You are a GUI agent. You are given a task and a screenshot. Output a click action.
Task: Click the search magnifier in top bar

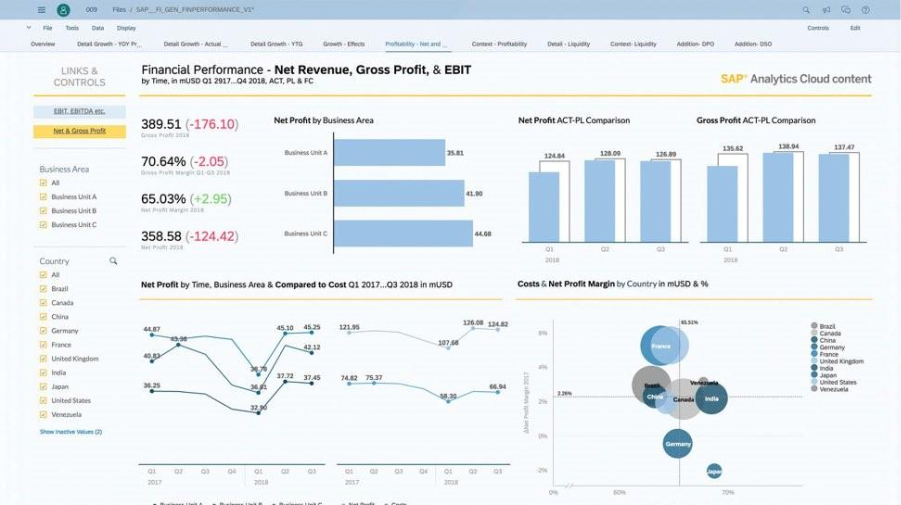click(x=807, y=10)
